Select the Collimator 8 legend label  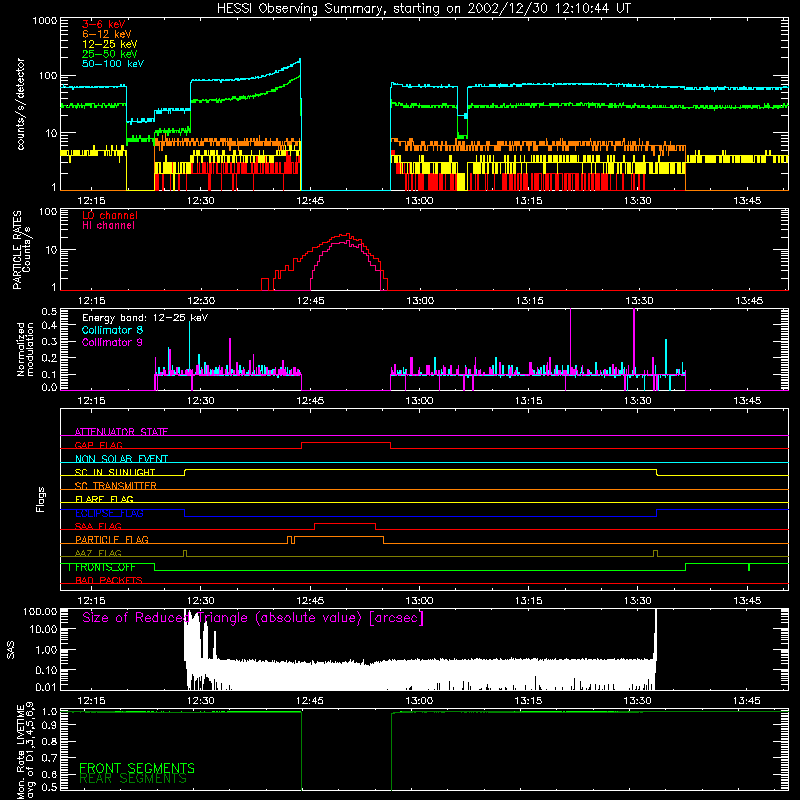coord(112,330)
